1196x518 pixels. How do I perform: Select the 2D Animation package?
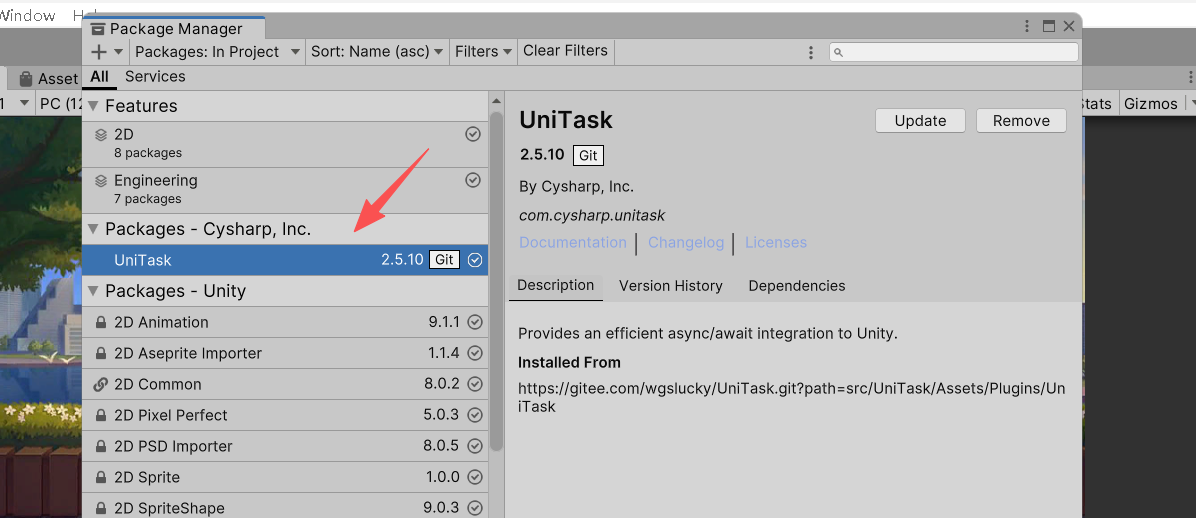[285, 322]
